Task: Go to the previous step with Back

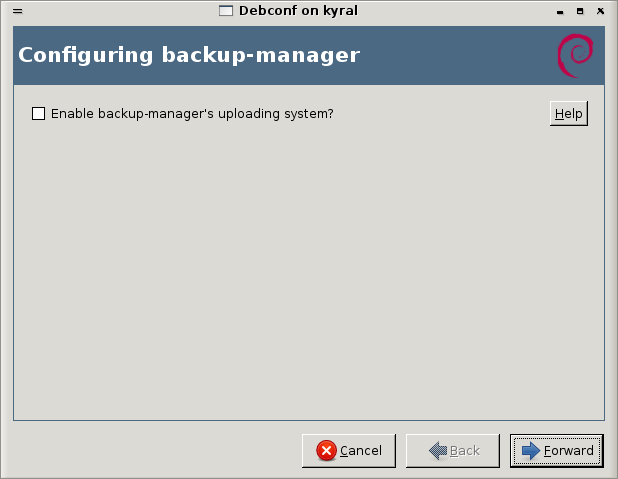Action: coord(453,451)
